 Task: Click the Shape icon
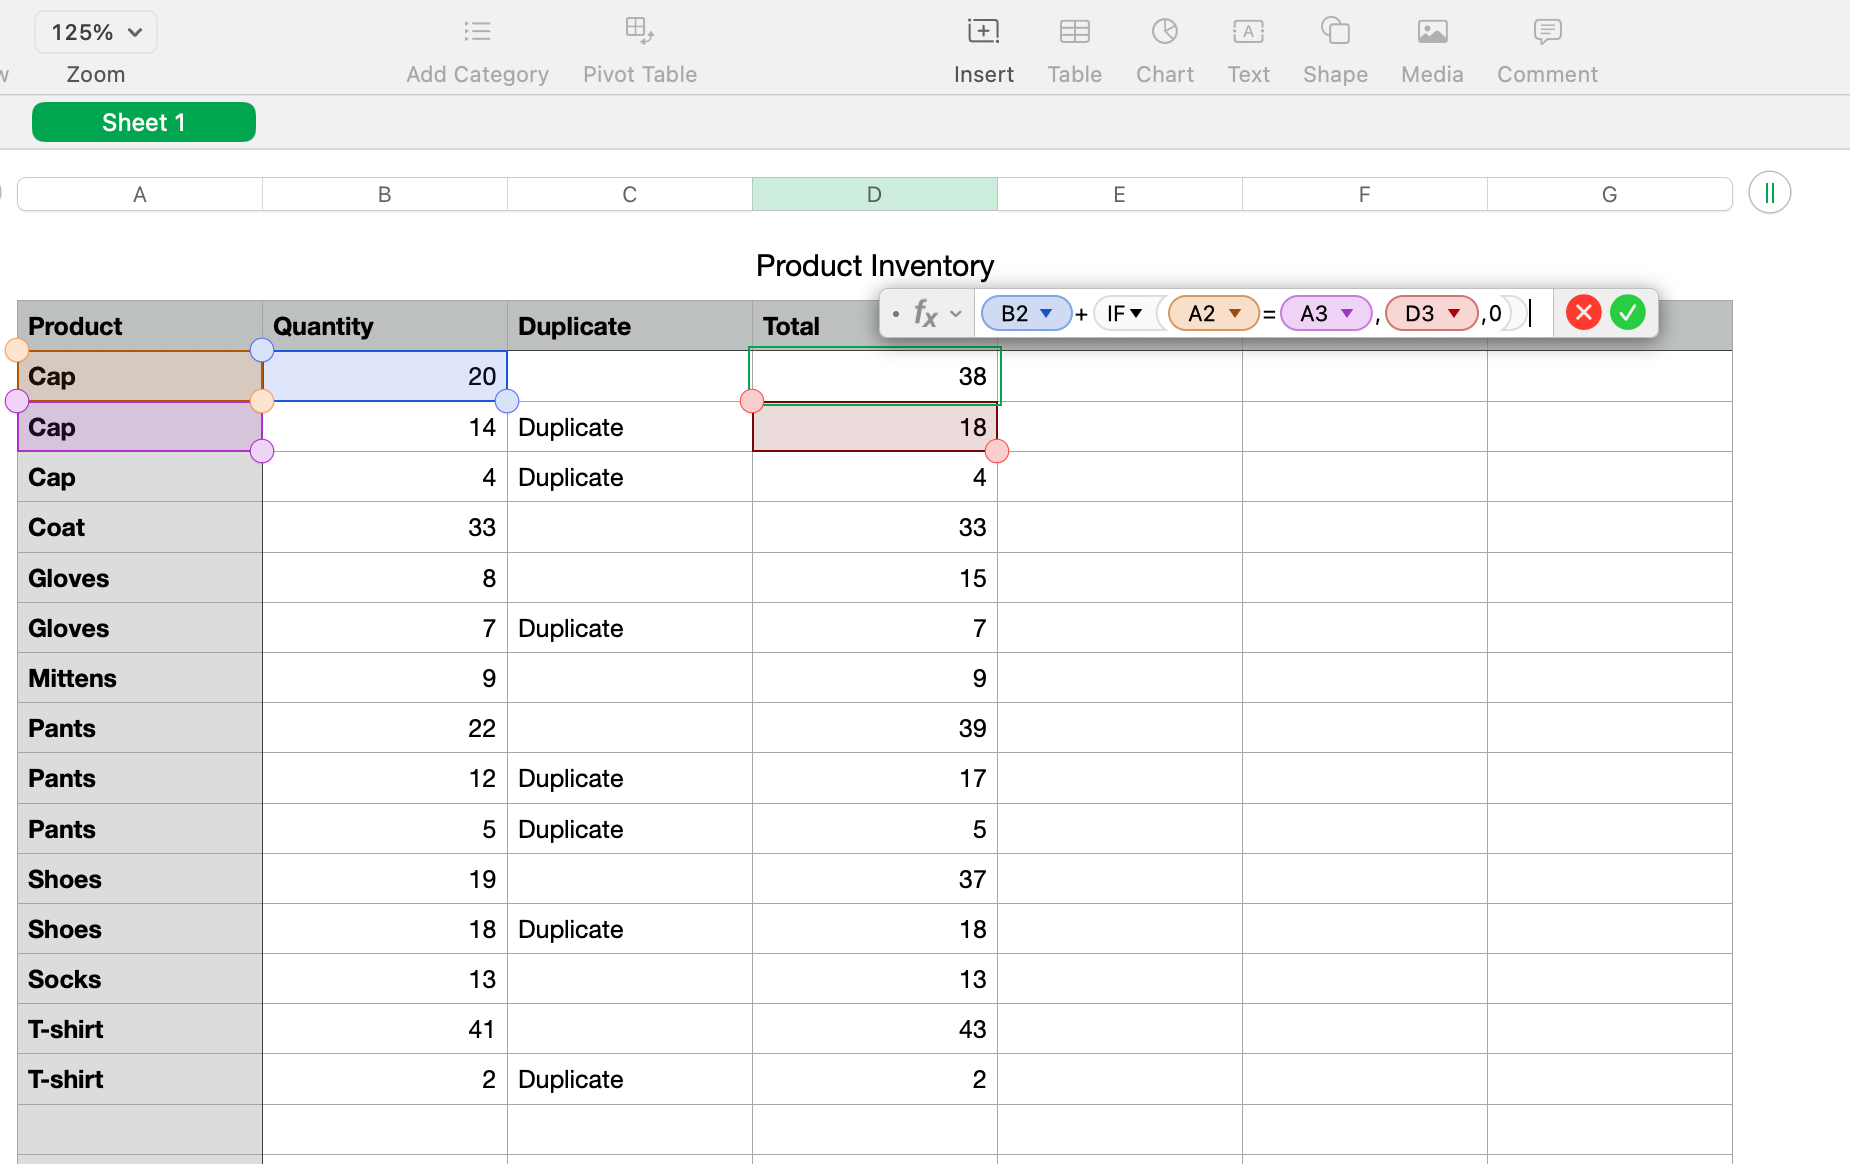(x=1334, y=31)
